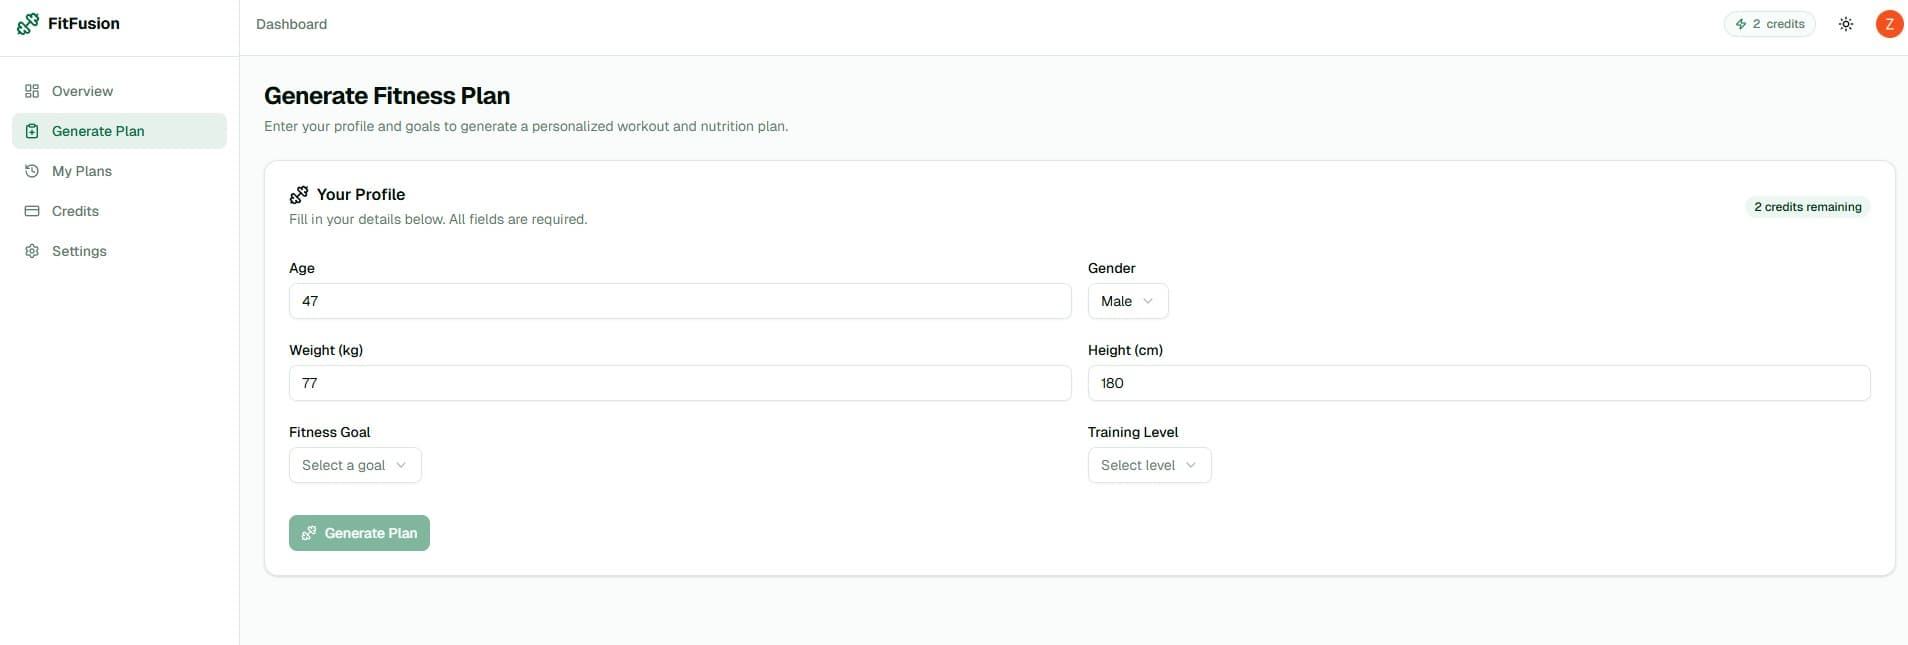Click the 2 credits remaining badge

tap(1808, 207)
